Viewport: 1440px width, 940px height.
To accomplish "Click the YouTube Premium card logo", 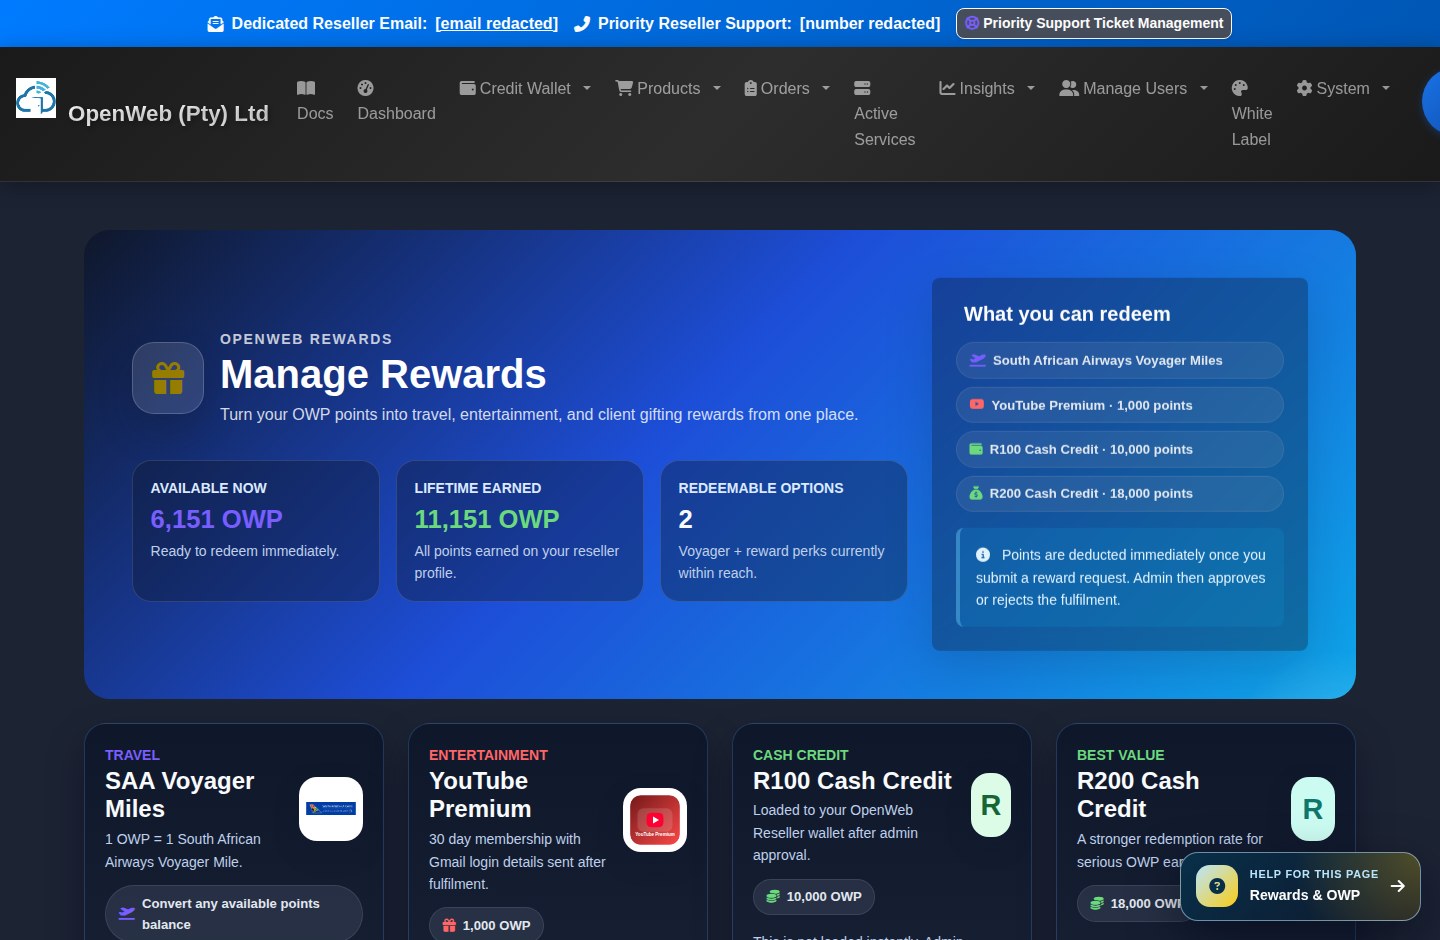I will [x=655, y=820].
